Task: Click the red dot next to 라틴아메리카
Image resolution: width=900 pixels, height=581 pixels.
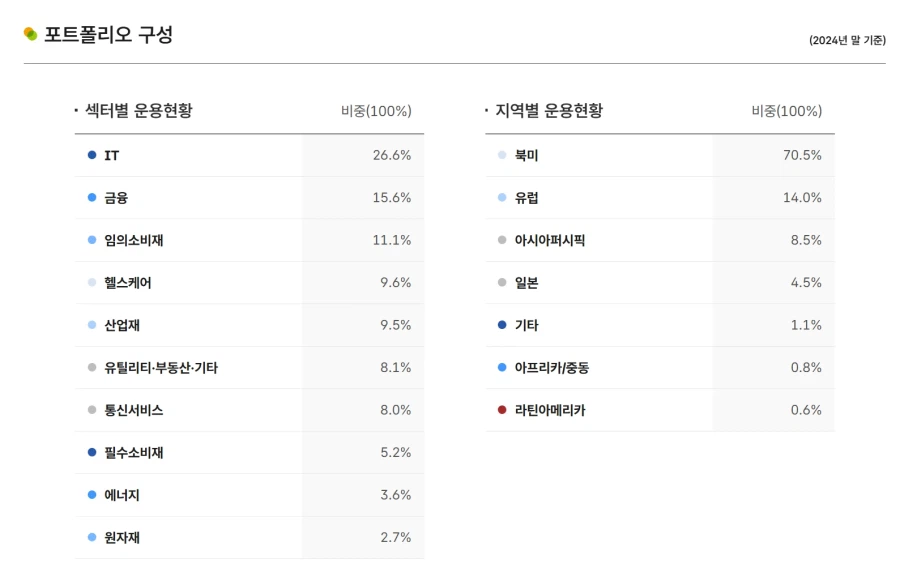Action: pos(502,410)
